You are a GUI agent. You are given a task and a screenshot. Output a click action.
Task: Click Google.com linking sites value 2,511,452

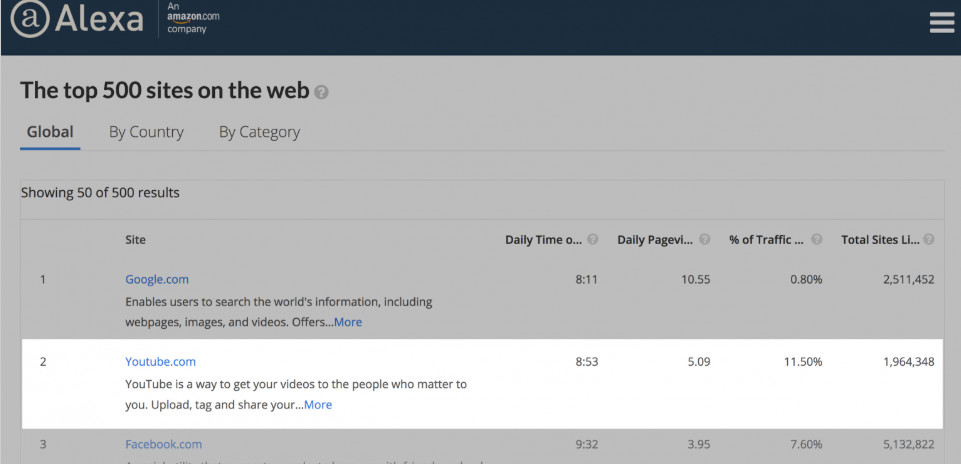click(x=909, y=280)
